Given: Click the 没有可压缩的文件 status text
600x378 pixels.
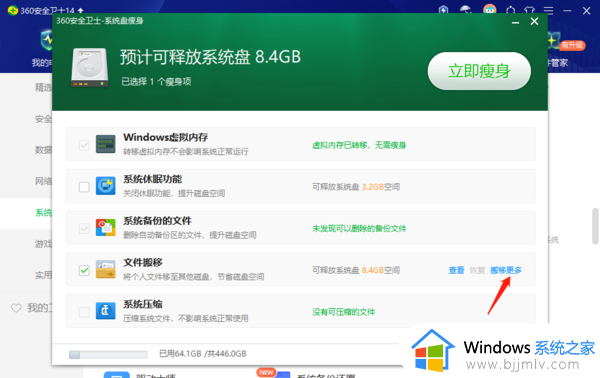Looking at the screenshot, I should [x=344, y=312].
